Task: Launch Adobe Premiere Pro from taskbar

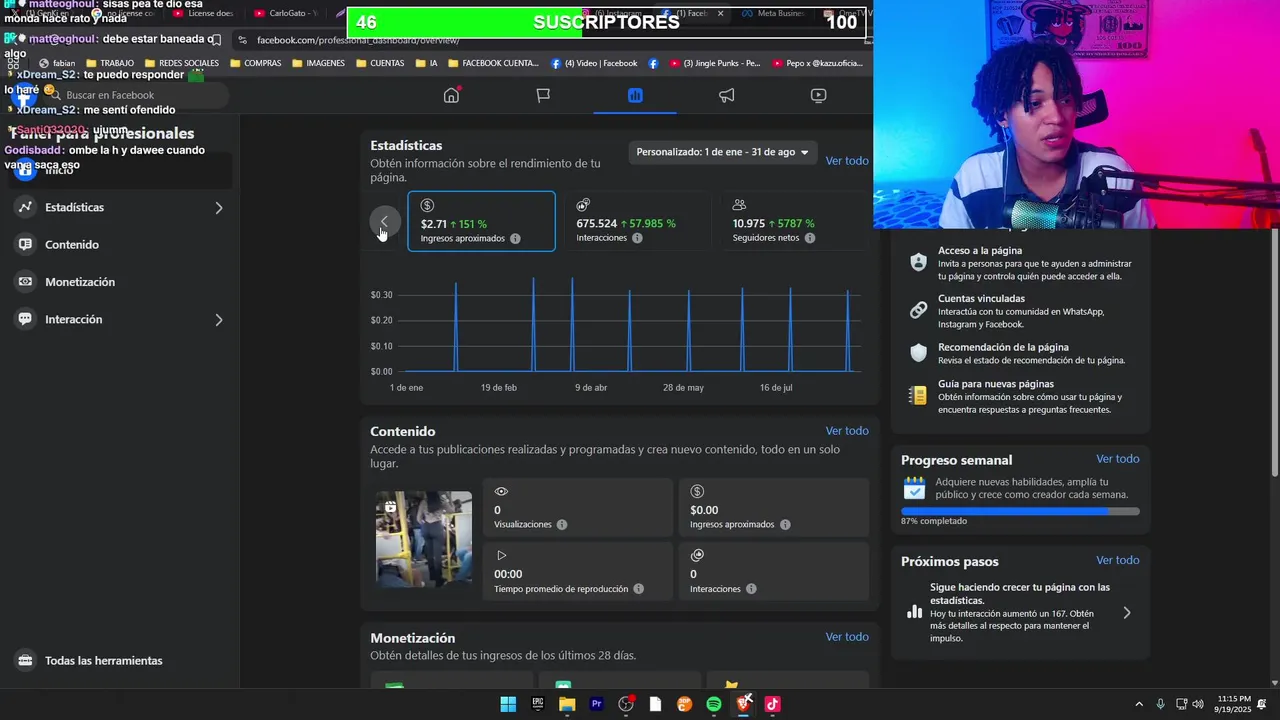Action: [597, 704]
